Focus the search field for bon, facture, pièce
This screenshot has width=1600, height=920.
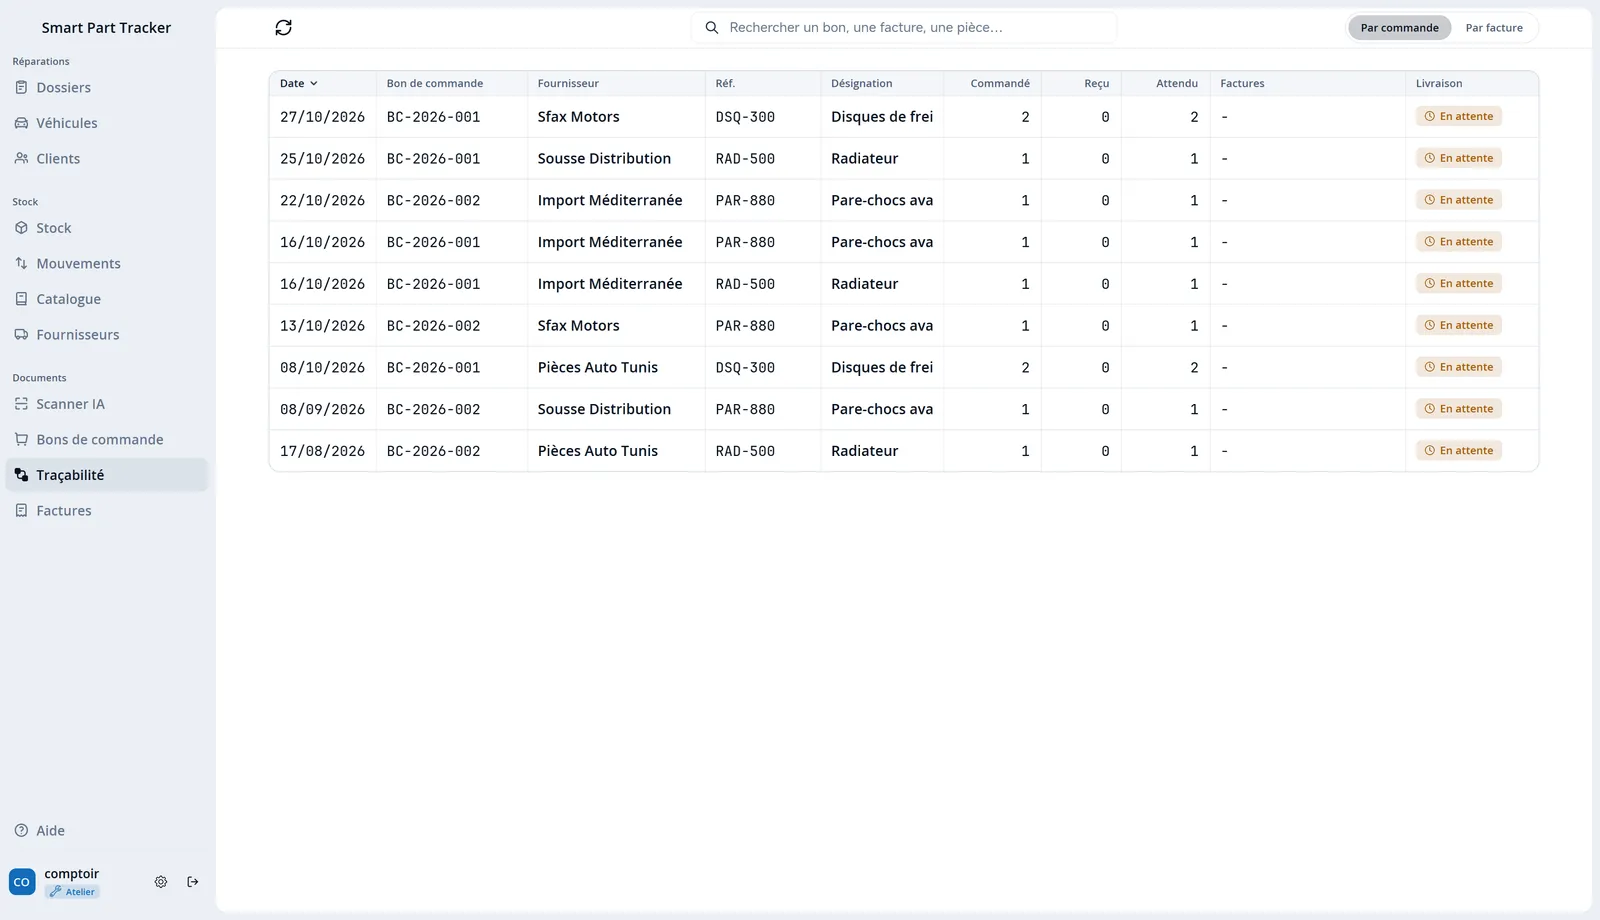point(904,28)
